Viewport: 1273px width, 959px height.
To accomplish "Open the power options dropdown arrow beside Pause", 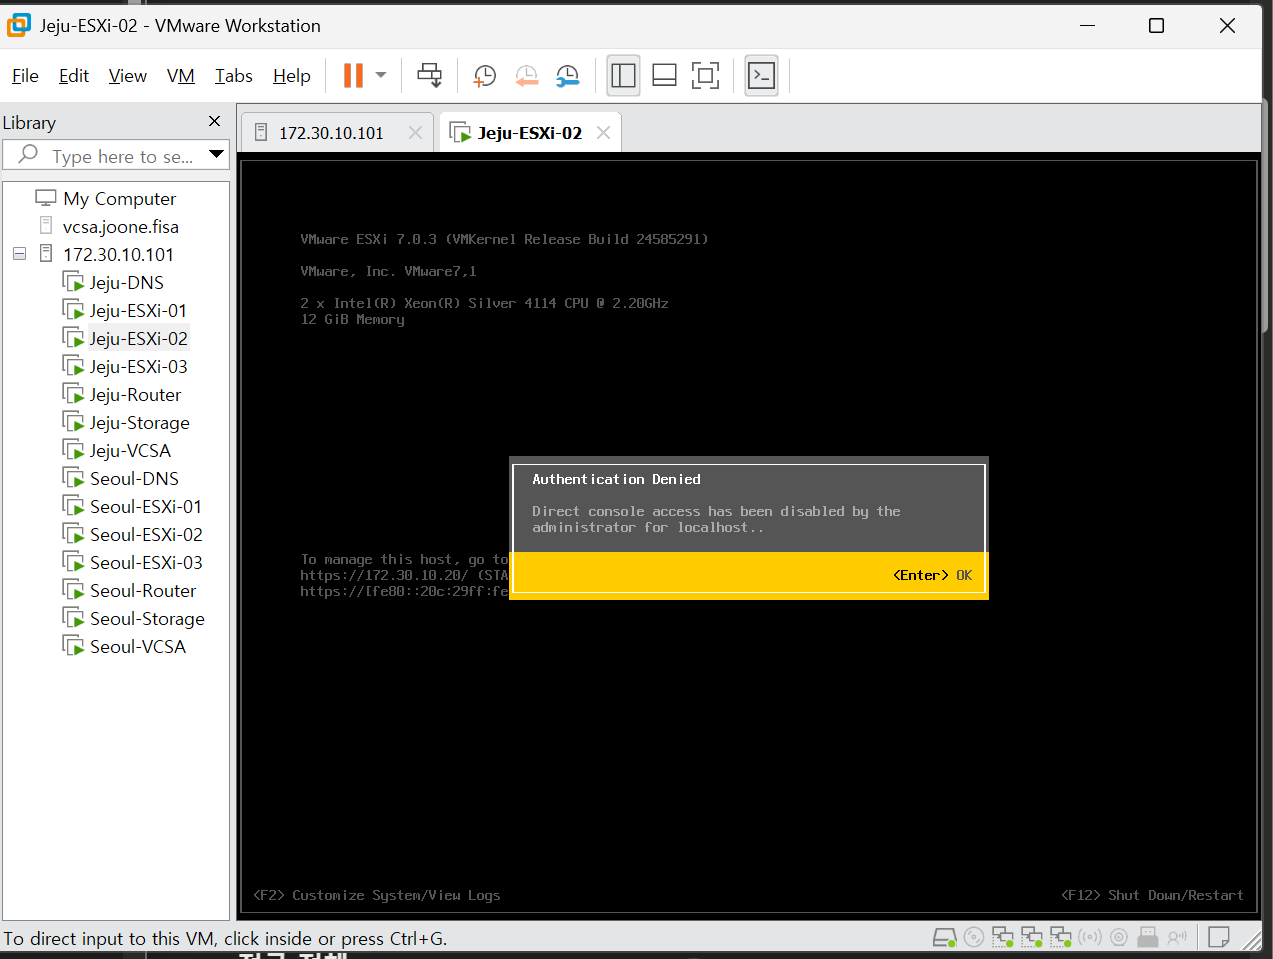I will click(381, 75).
